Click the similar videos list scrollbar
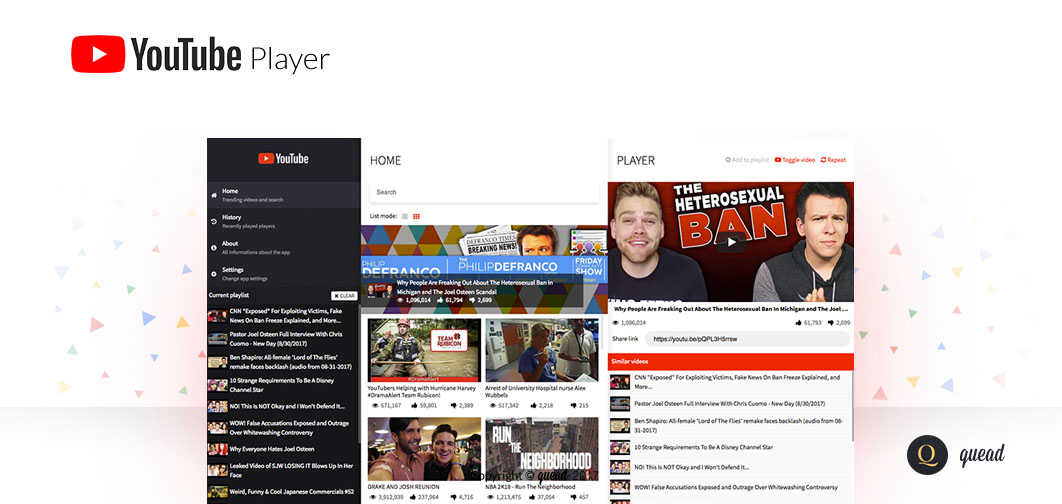The width and height of the screenshot is (1062, 504). [x=852, y=406]
